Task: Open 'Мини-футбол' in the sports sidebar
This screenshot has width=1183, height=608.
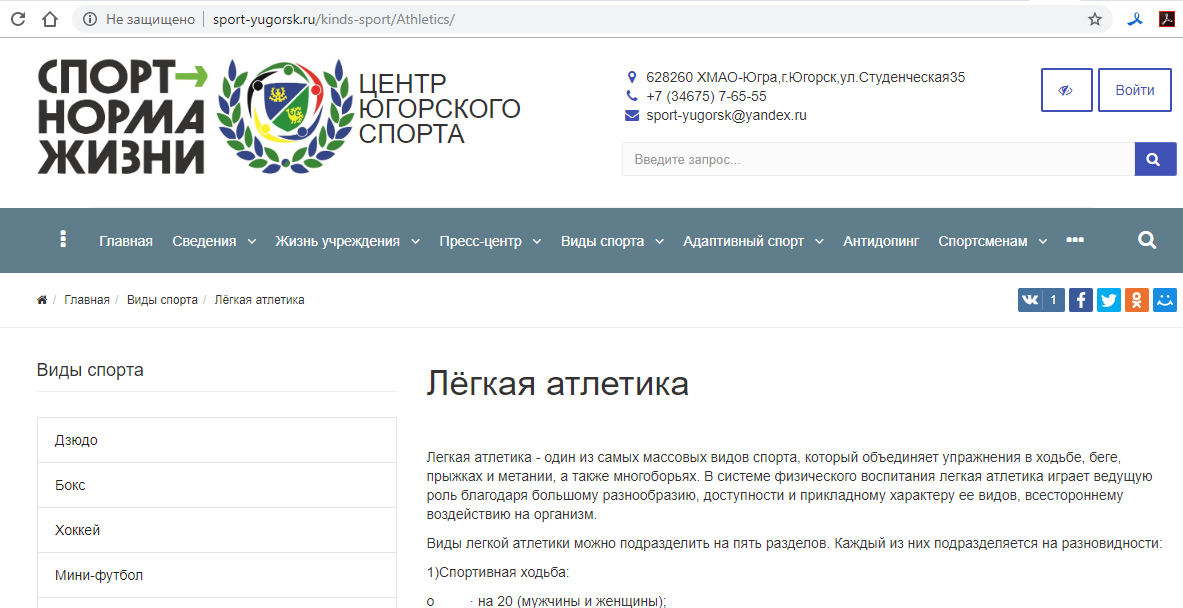Action: pyautogui.click(x=217, y=576)
